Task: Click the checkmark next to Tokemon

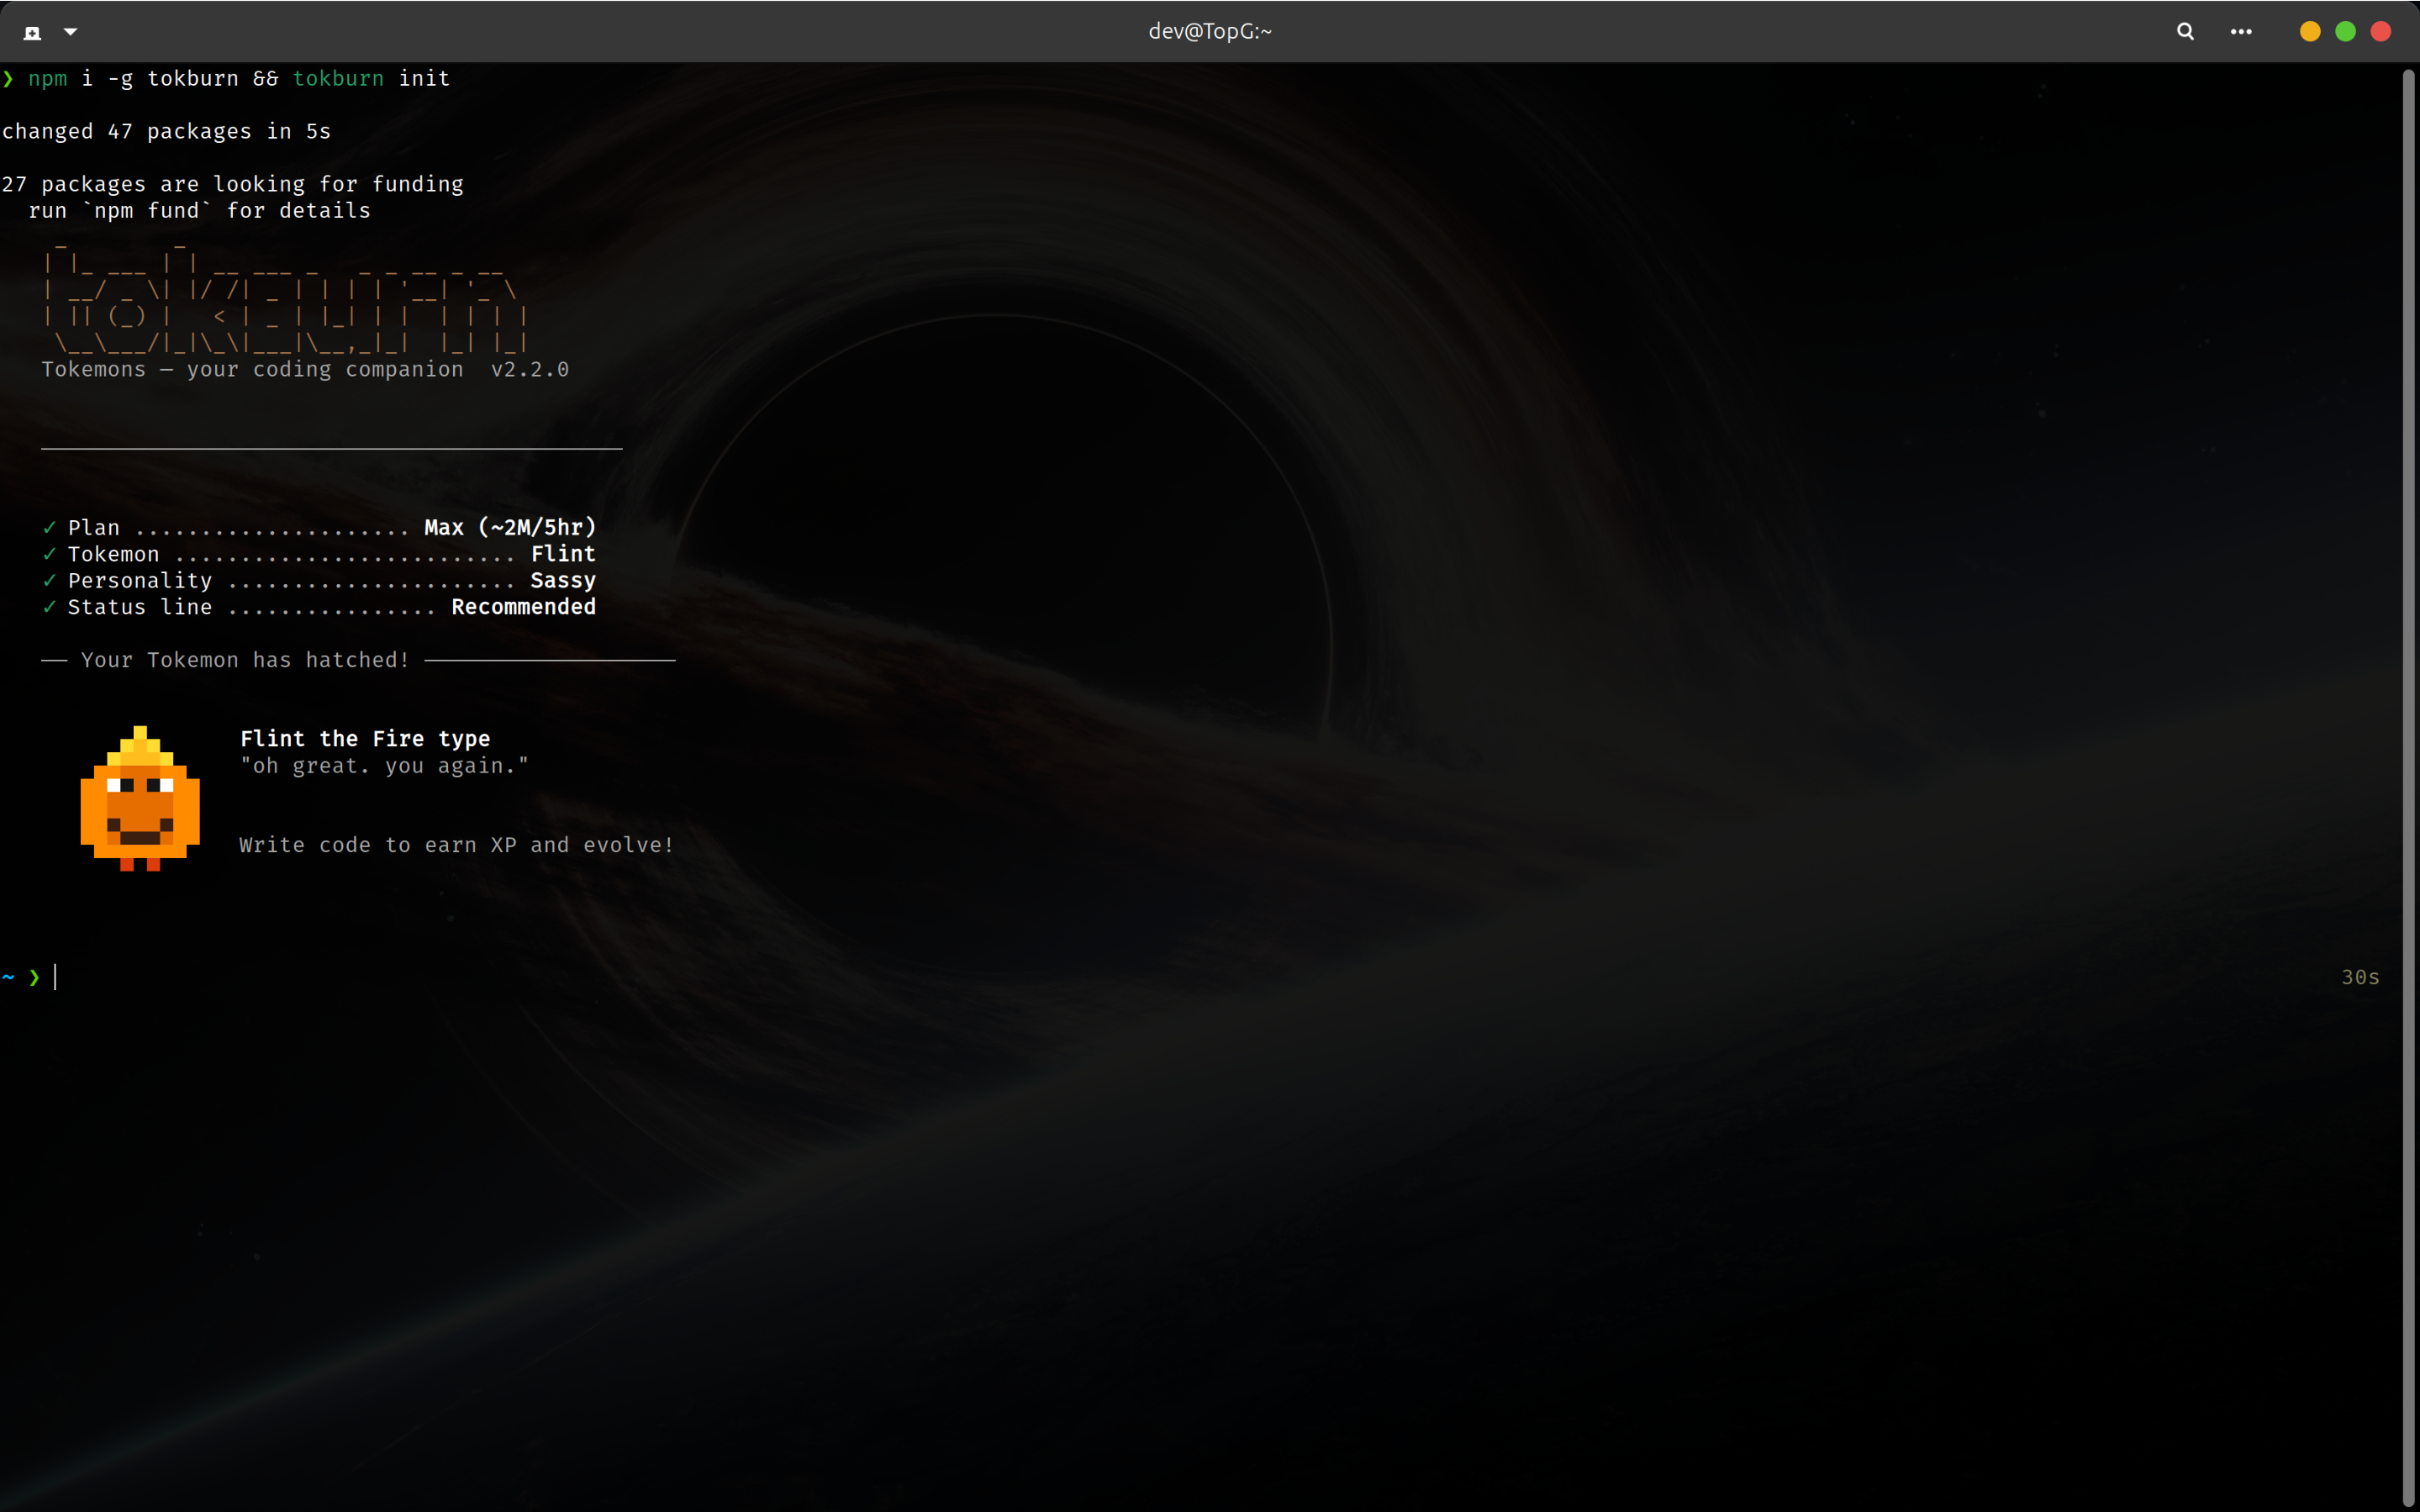Action: pyautogui.click(x=49, y=554)
